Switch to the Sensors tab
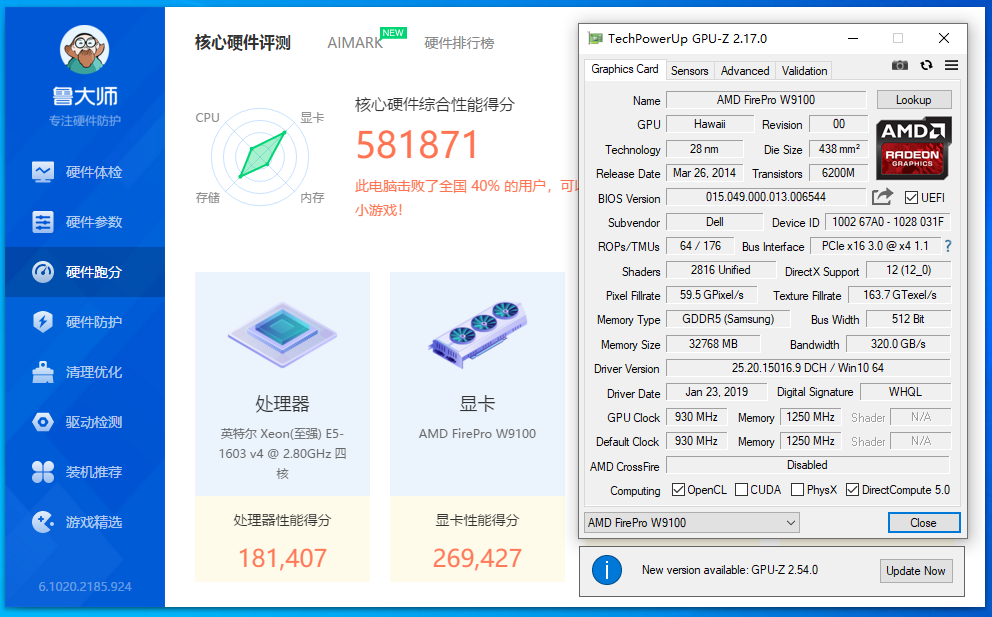Viewport: 992px width, 617px height. pos(690,71)
